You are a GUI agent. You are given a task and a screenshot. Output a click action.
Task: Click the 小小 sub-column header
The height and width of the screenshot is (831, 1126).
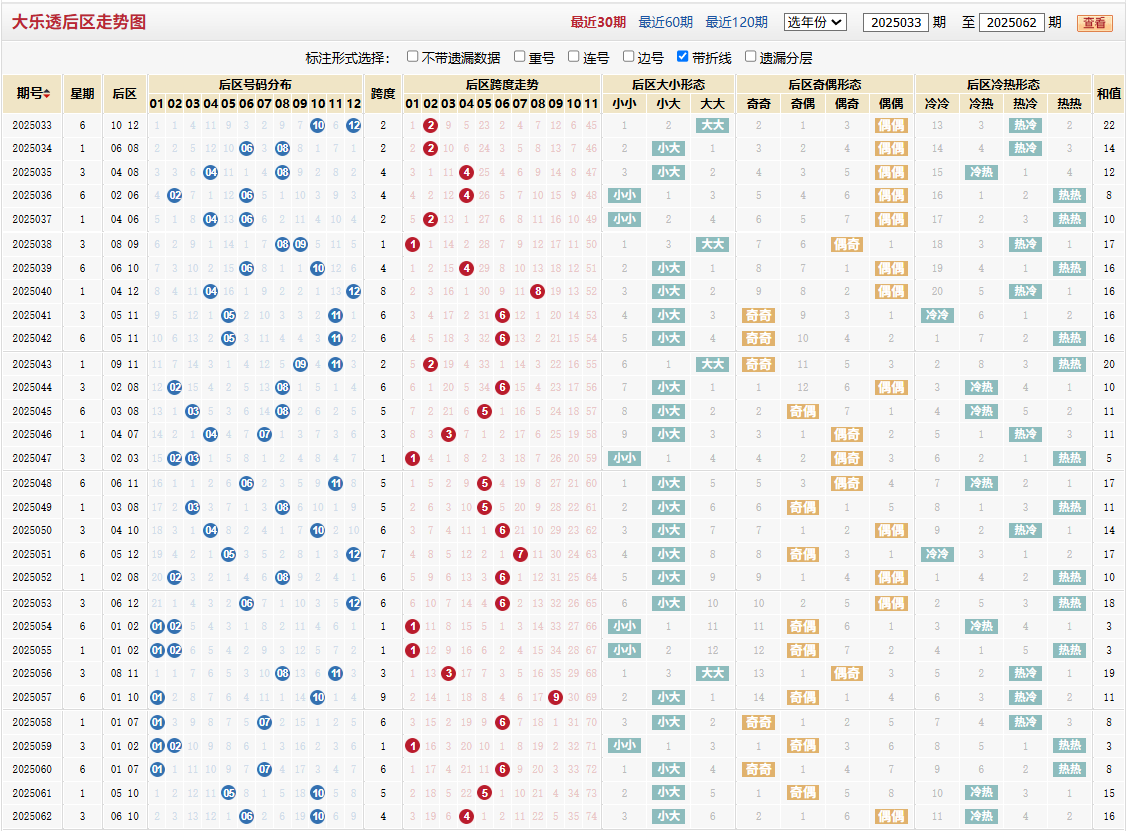(624, 103)
